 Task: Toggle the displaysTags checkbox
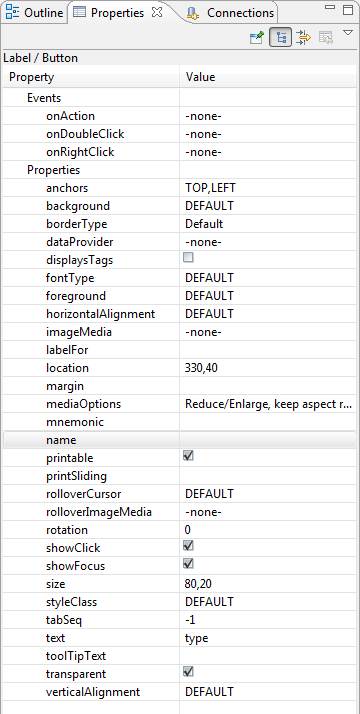click(188, 258)
